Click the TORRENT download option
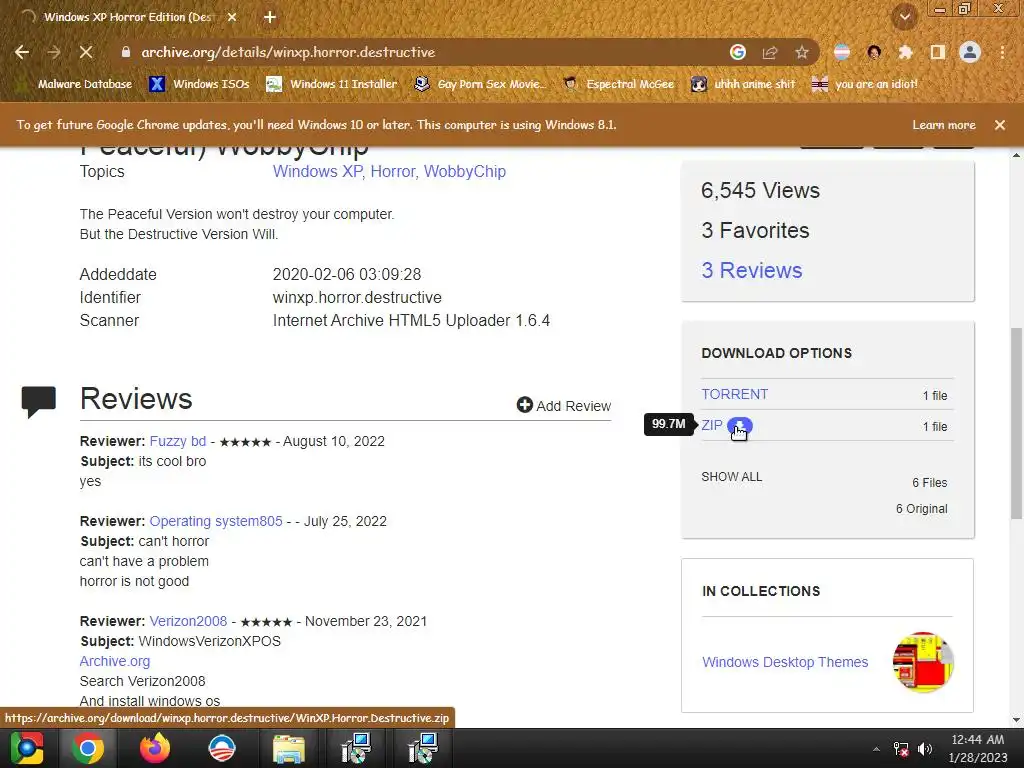Image resolution: width=1024 pixels, height=768 pixels. click(x=735, y=394)
